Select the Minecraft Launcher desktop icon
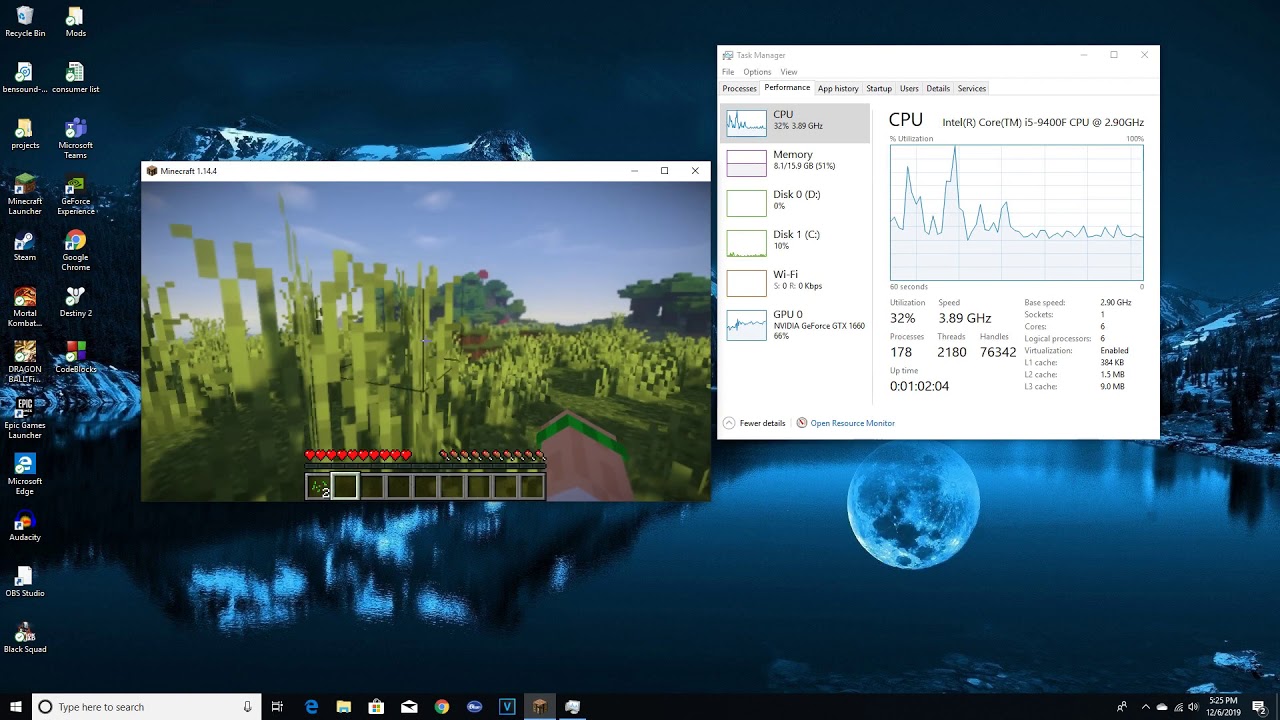This screenshot has height=720, width=1280. click(x=25, y=194)
